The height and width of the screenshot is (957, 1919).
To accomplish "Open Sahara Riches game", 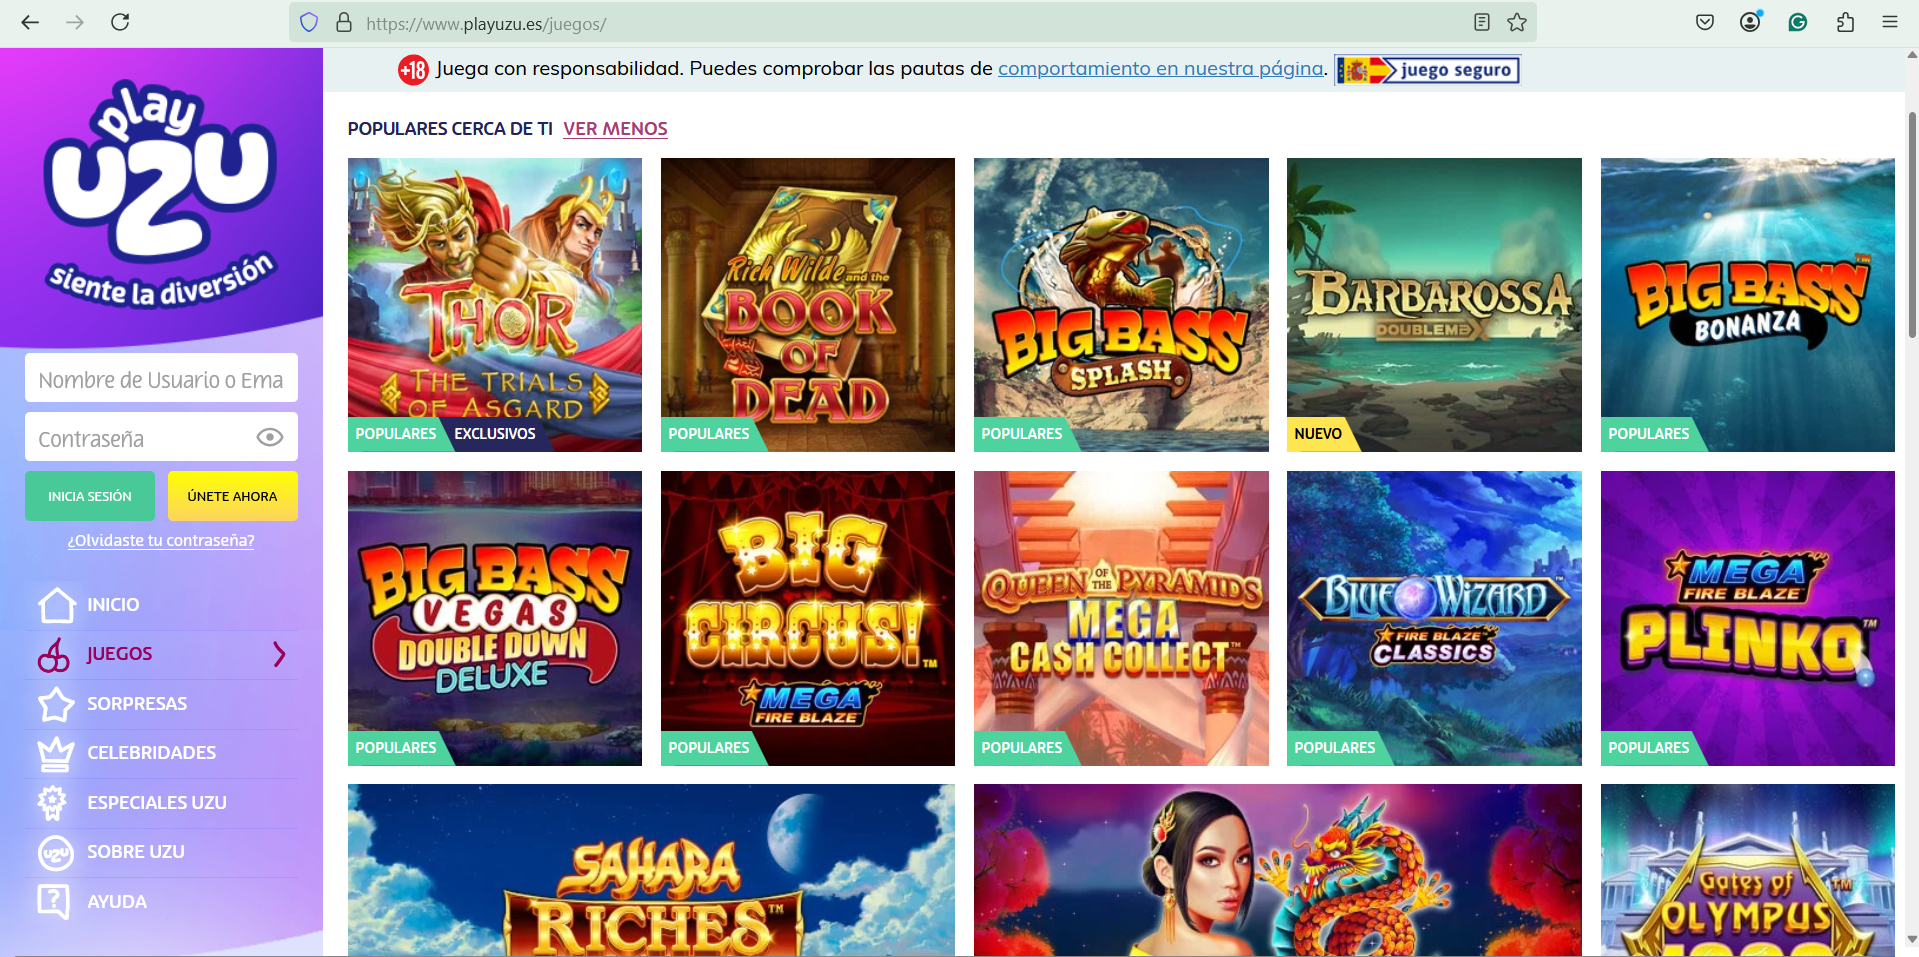I will (x=651, y=870).
